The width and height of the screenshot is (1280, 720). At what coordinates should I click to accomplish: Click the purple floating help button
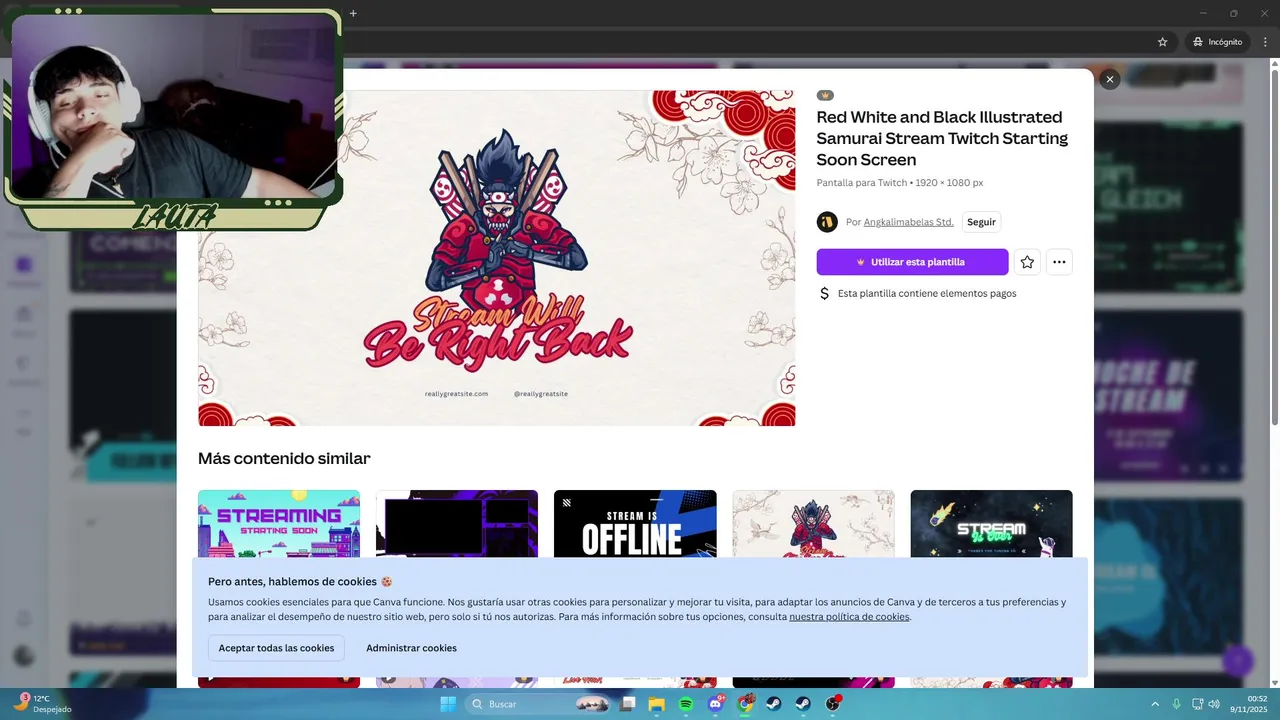coord(1238,661)
